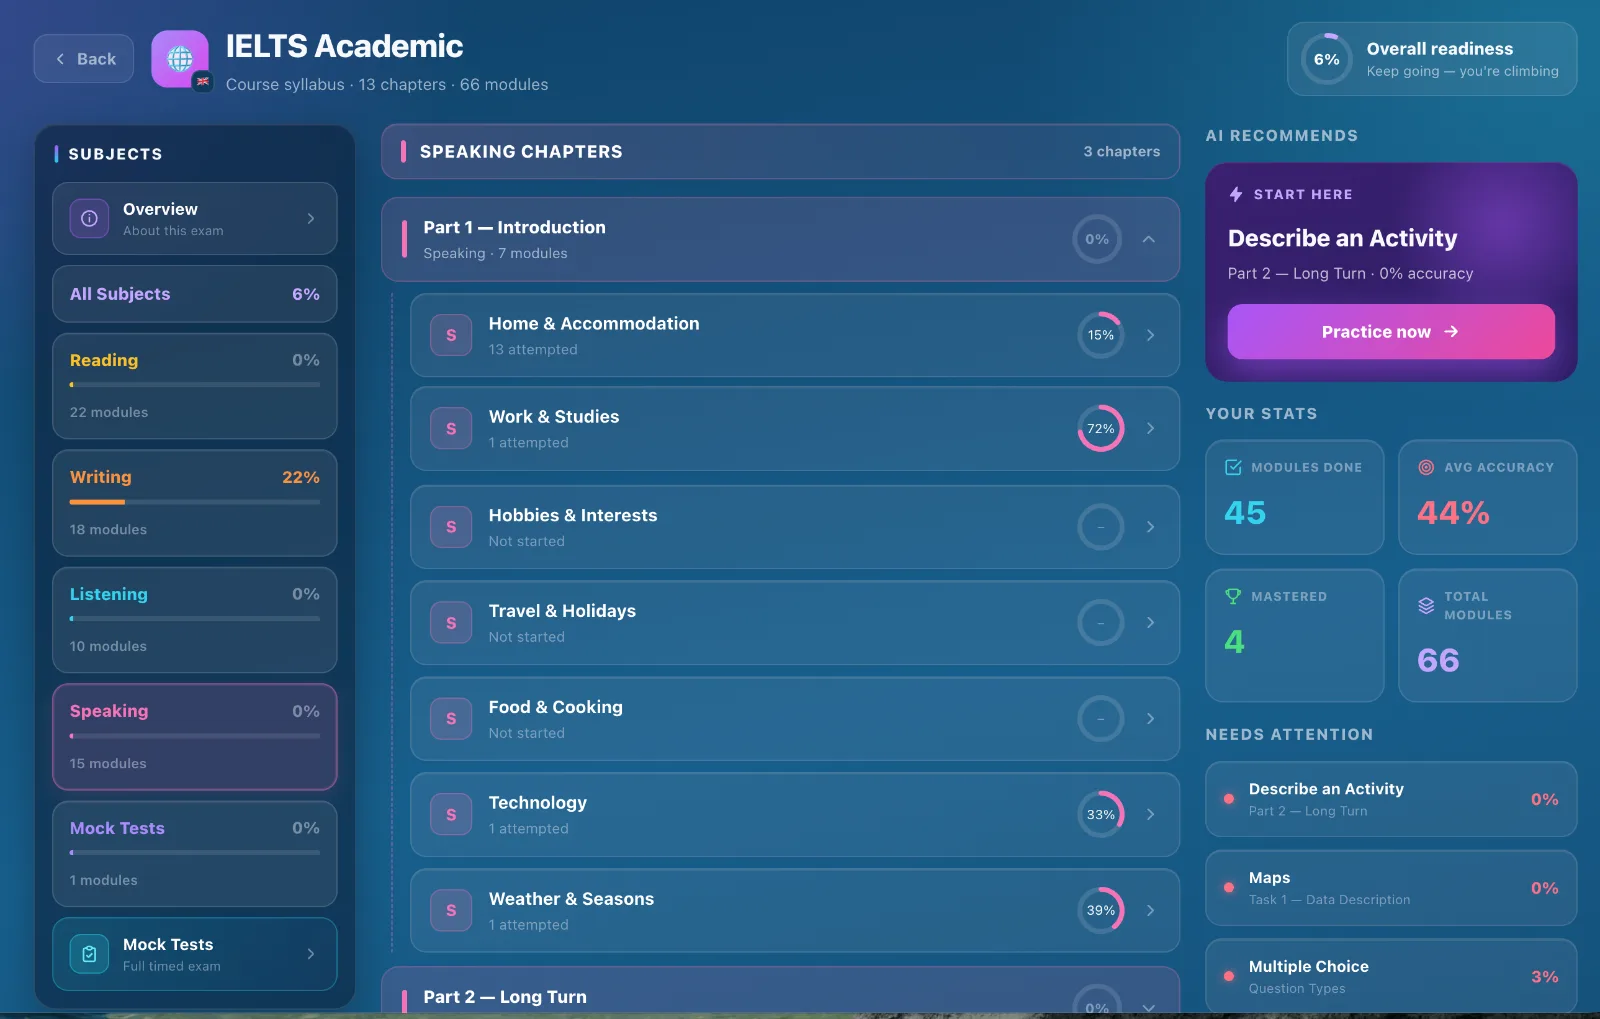Image resolution: width=1600 pixels, height=1019 pixels.
Task: Open Describe an Activity needs-attention item
Action: tap(1391, 799)
